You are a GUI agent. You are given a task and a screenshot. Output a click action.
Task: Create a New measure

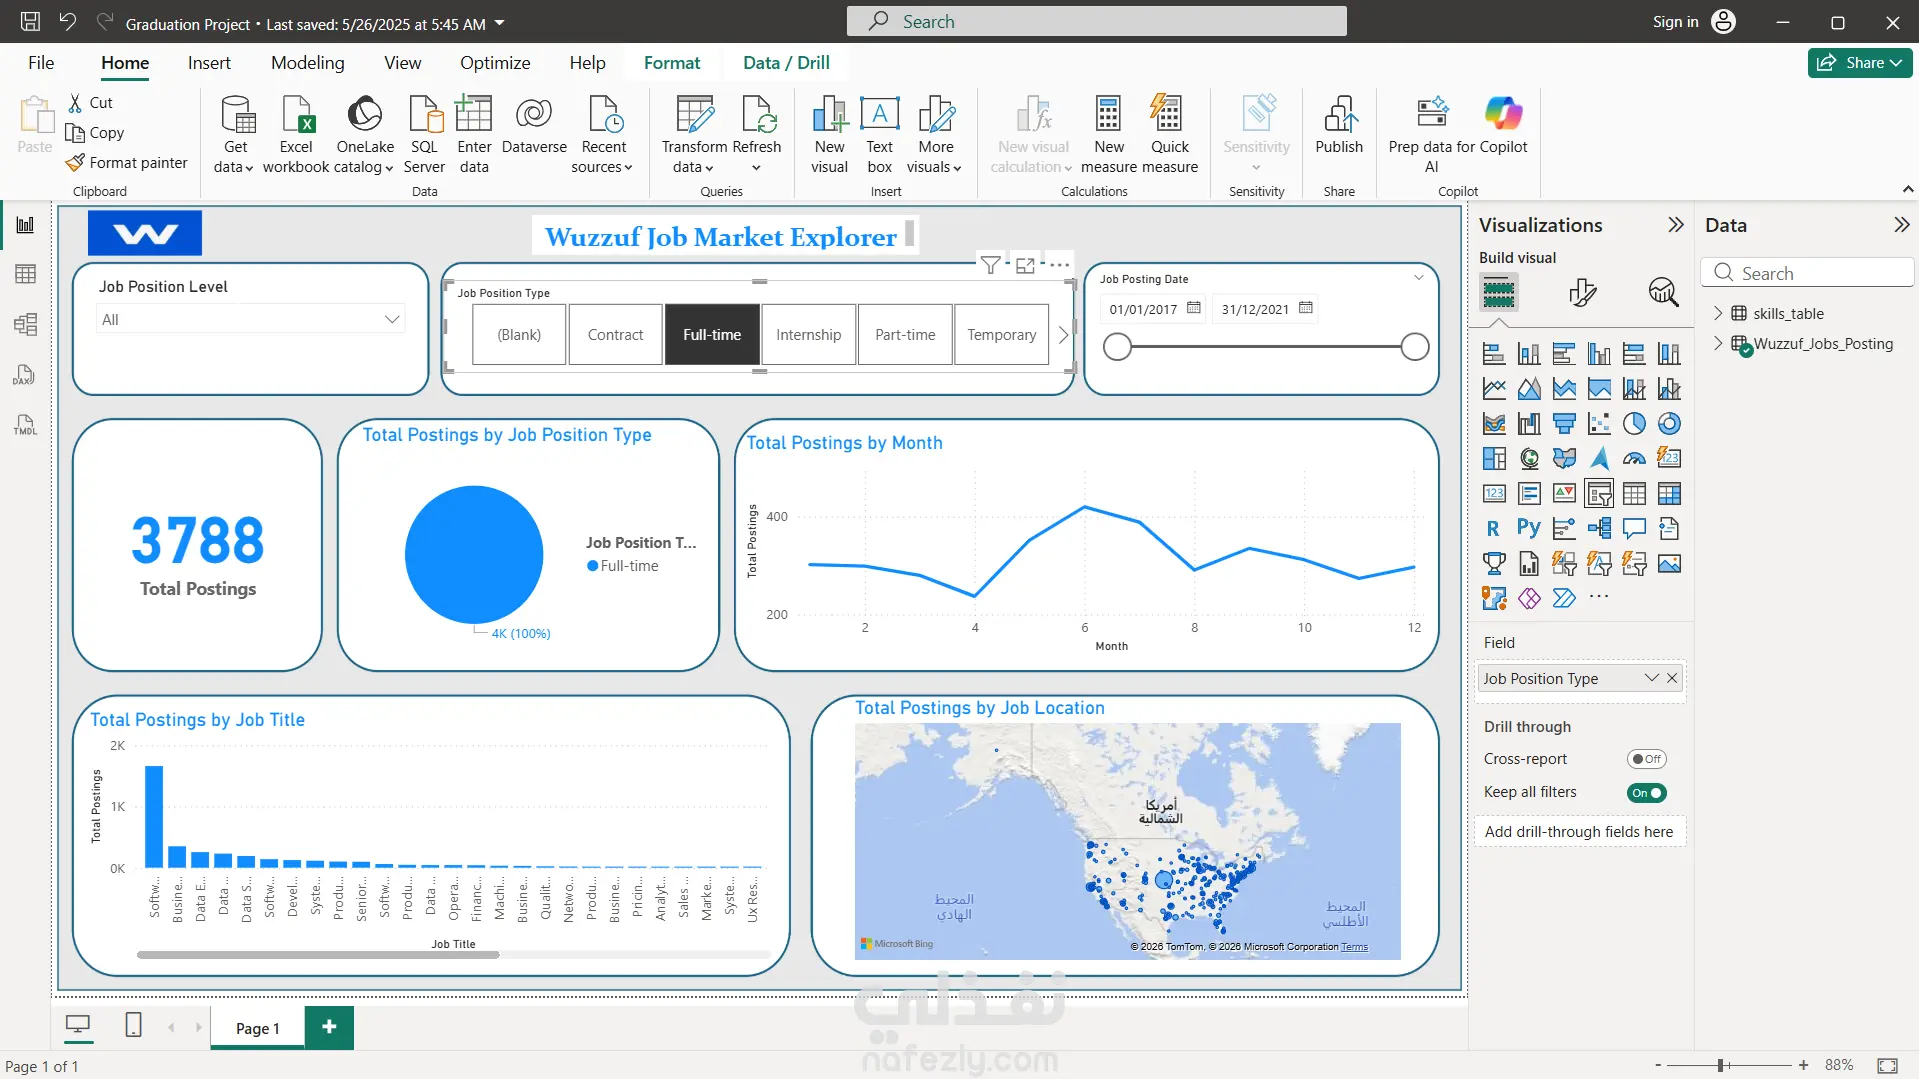click(1109, 134)
